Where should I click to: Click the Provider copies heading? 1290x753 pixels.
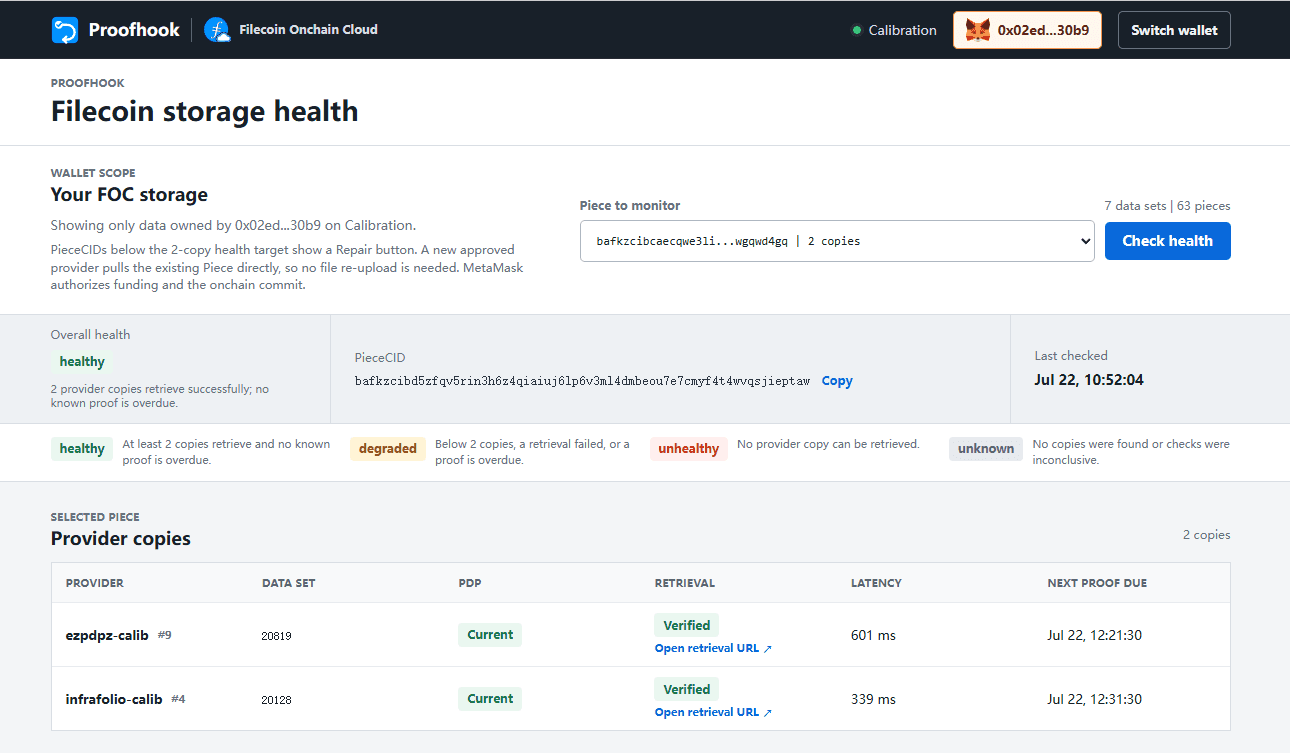(121, 539)
